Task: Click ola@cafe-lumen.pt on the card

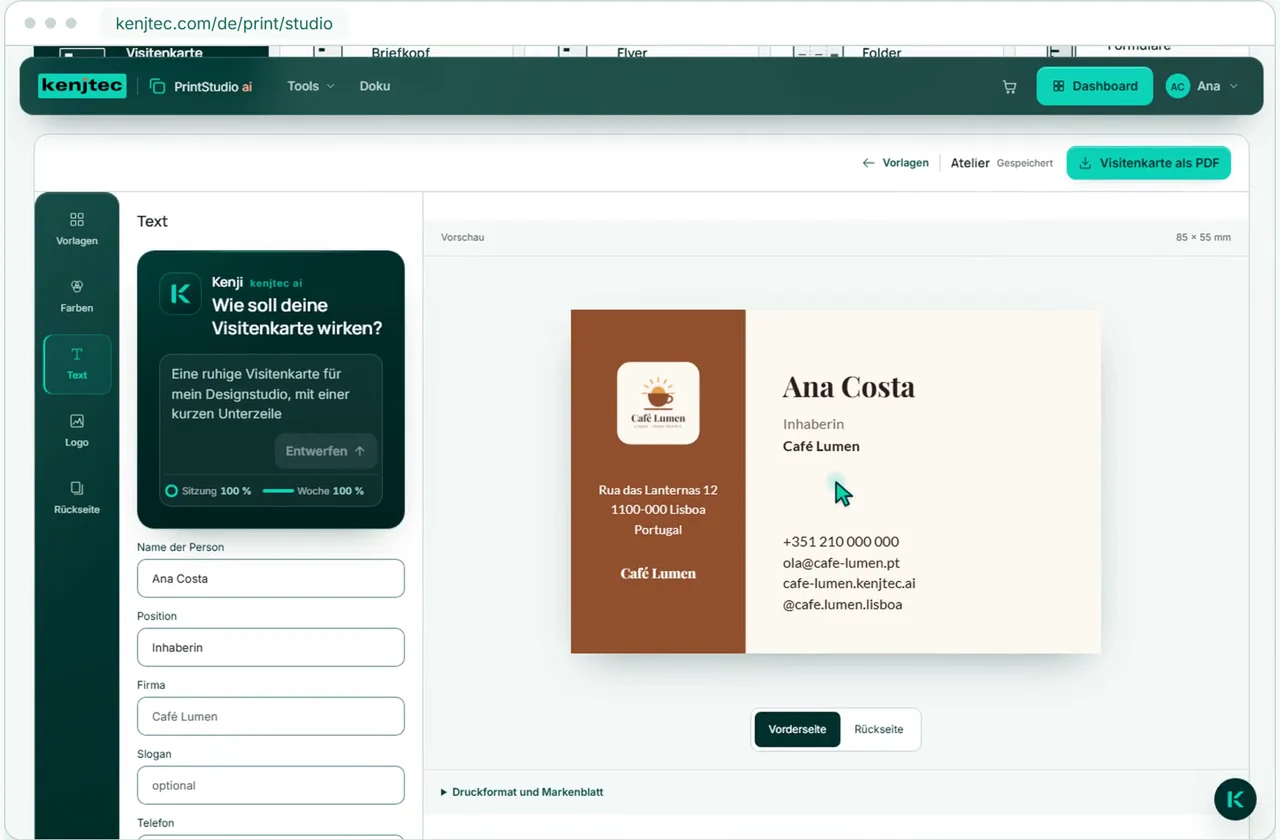Action: (841, 563)
